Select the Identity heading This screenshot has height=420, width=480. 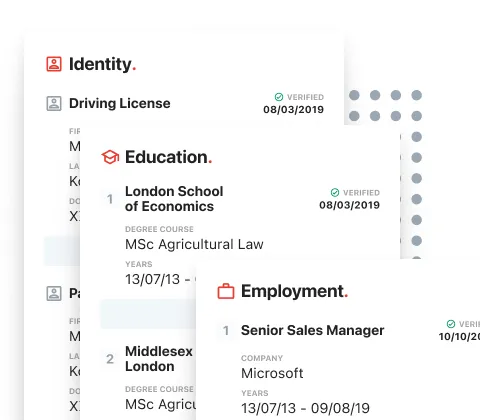click(102, 64)
